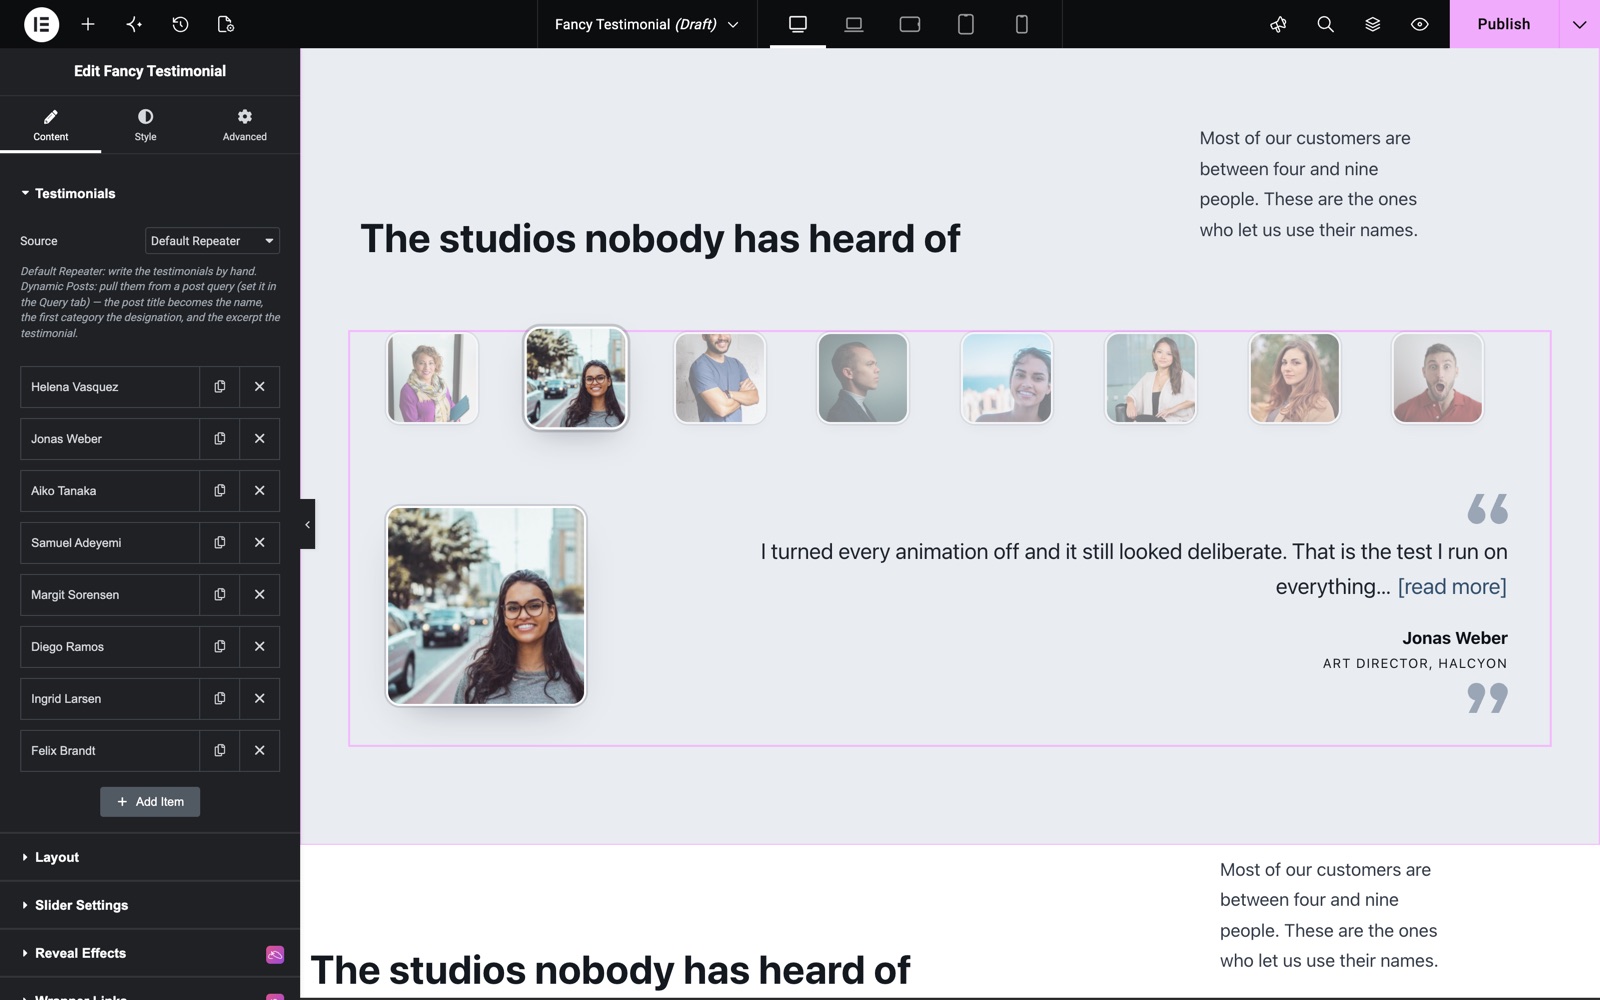Click the read more link
Viewport: 1600px width, 1000px height.
coord(1452,587)
